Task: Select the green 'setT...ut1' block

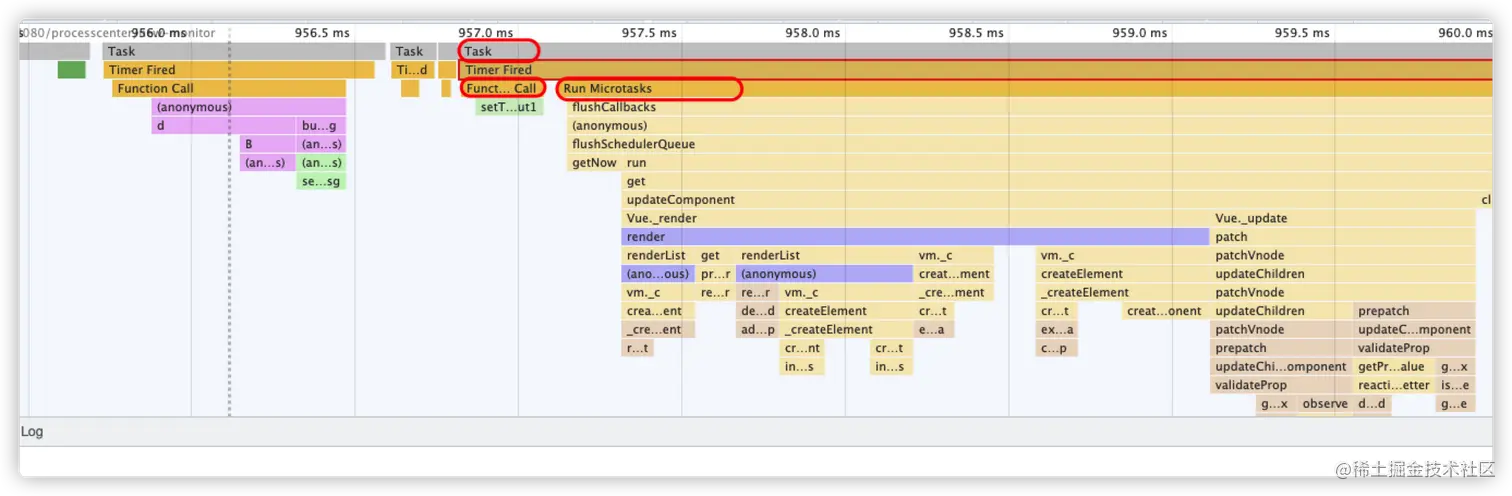Action: click(x=509, y=107)
